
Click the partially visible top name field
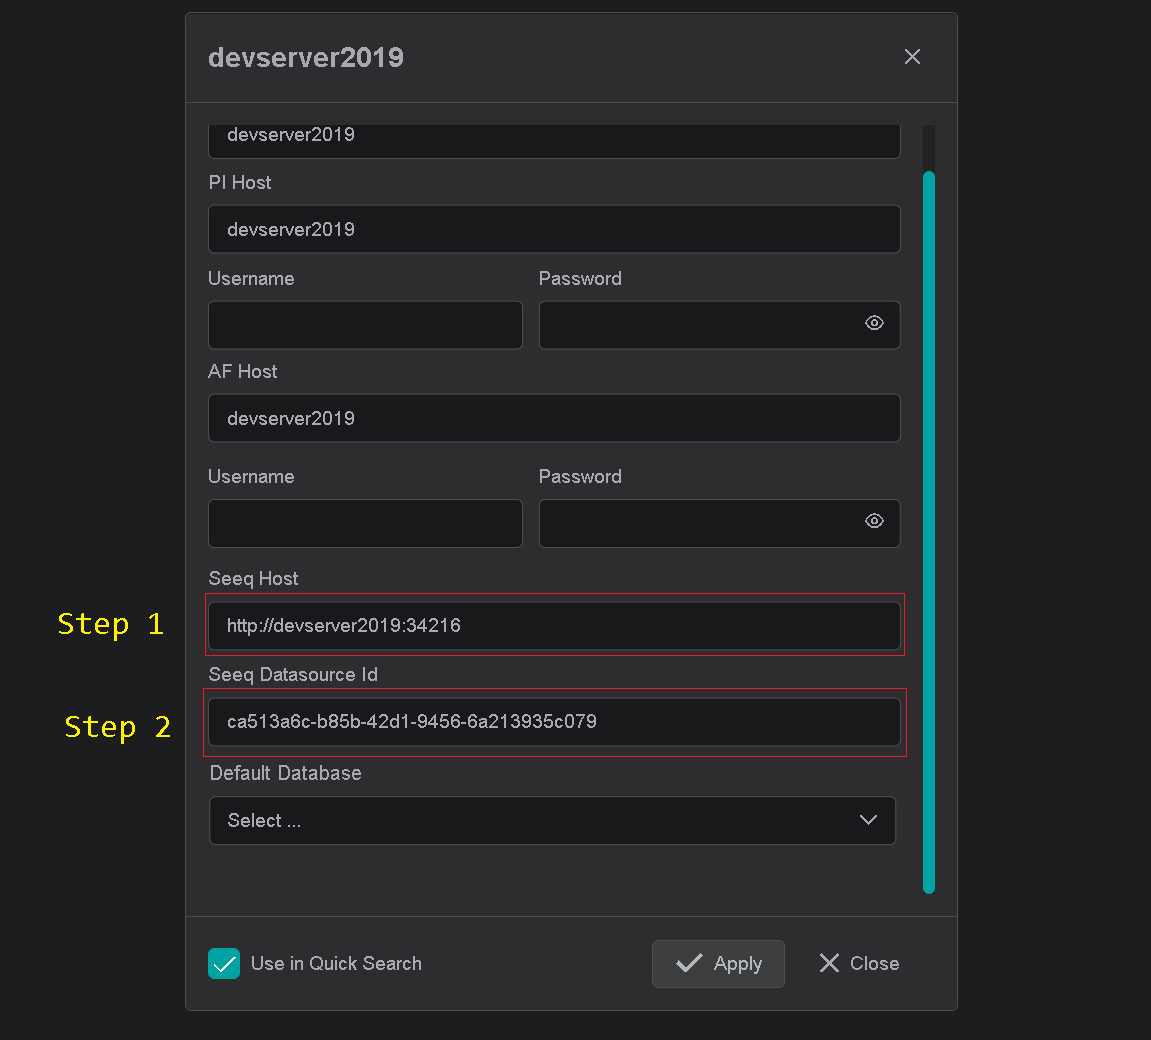pyautogui.click(x=554, y=141)
